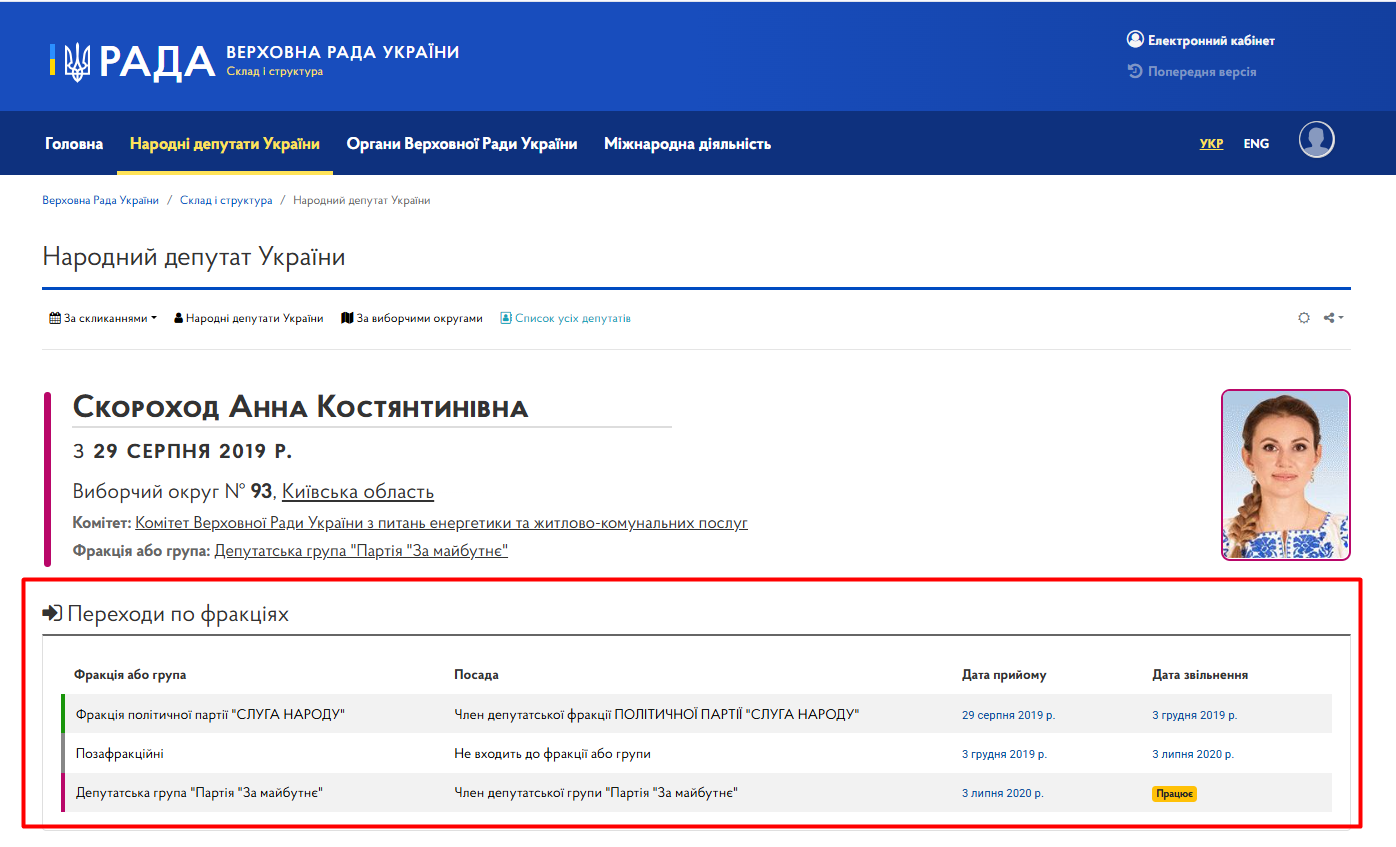Open Попередня версія link
The width and height of the screenshot is (1396, 847).
(x=1192, y=72)
